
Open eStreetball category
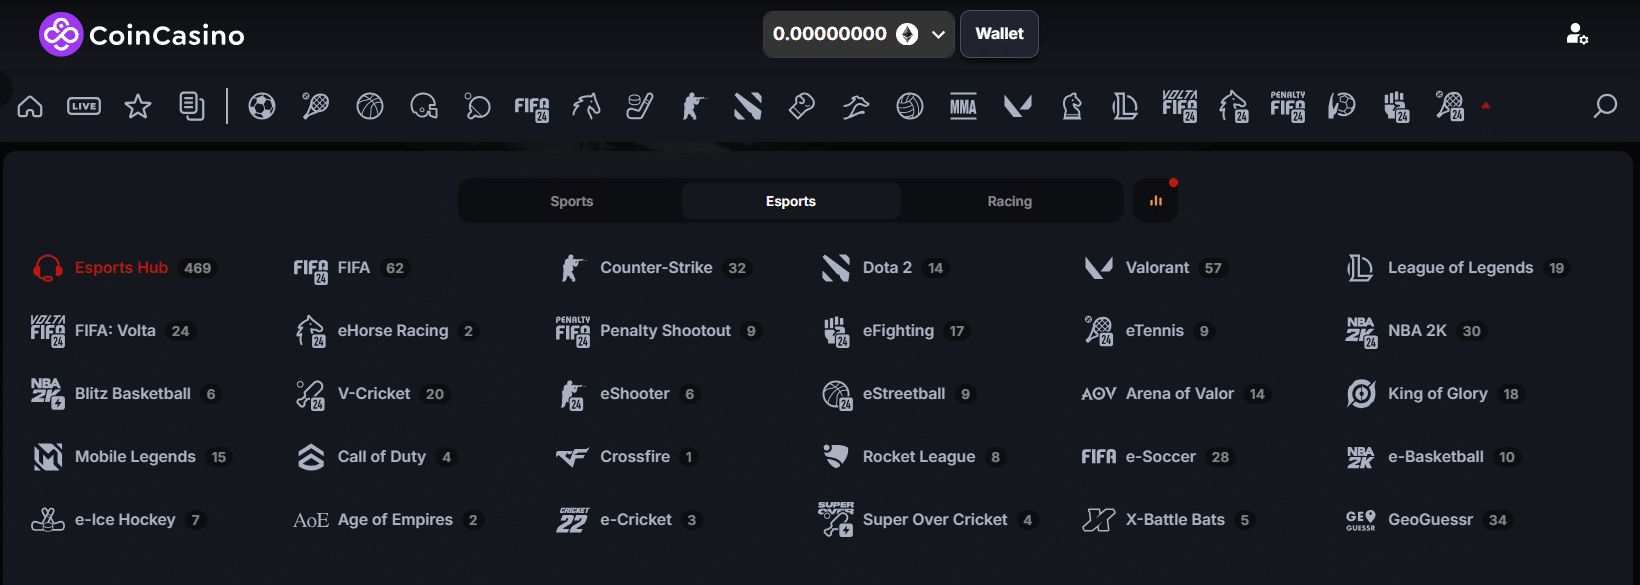[x=898, y=394]
